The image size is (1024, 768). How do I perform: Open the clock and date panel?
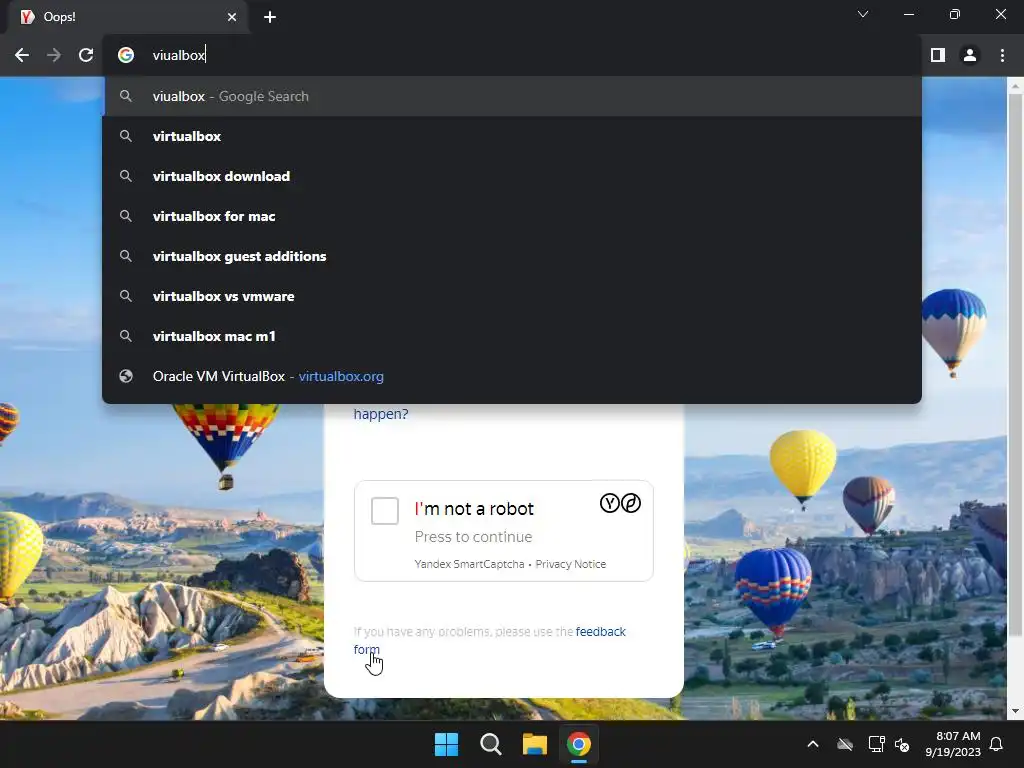pos(953,744)
